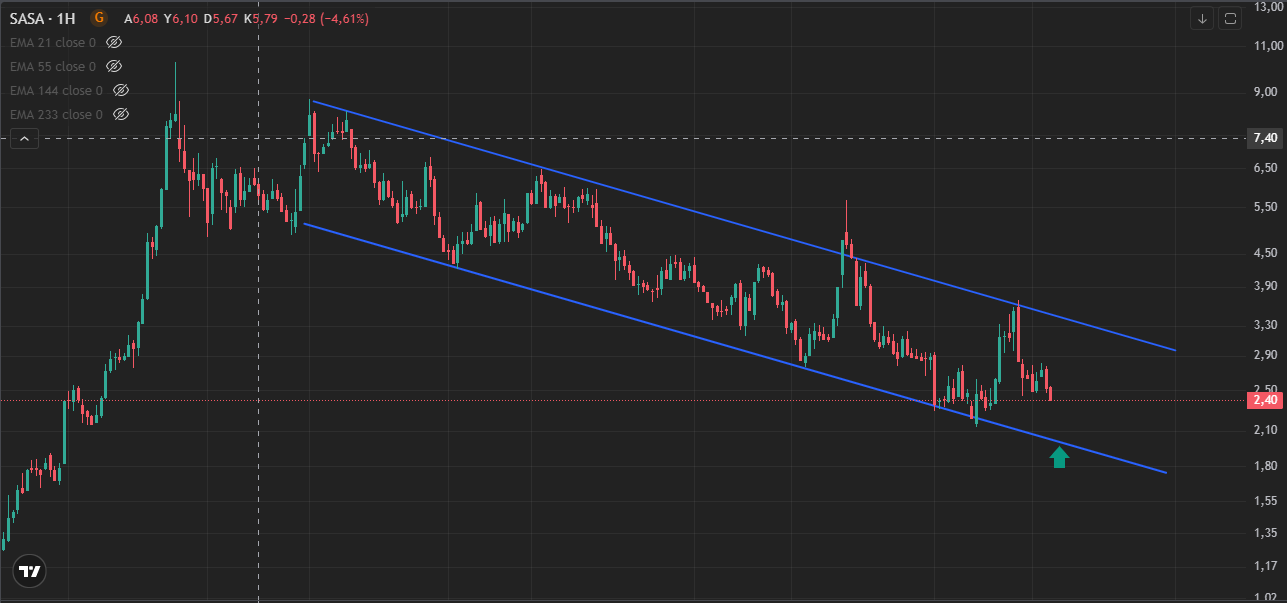The height and width of the screenshot is (603, 1287).
Task: Click the 1,17 level on price axis
Action: [x=1267, y=566]
